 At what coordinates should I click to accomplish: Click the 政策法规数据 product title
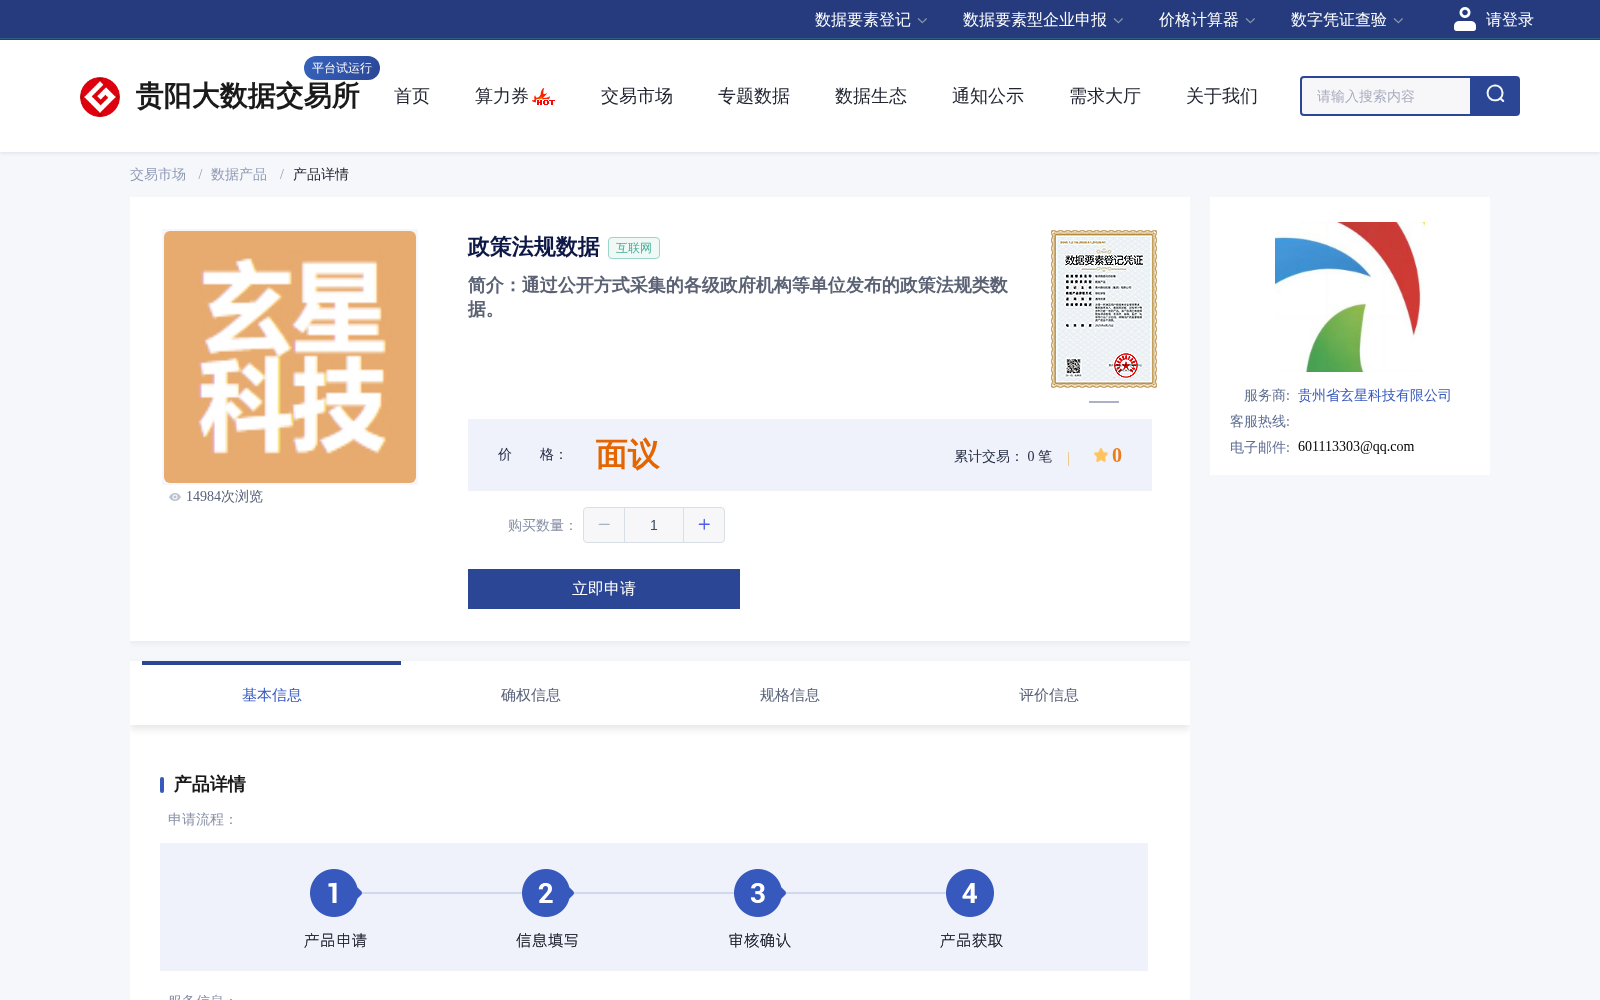[x=534, y=247]
